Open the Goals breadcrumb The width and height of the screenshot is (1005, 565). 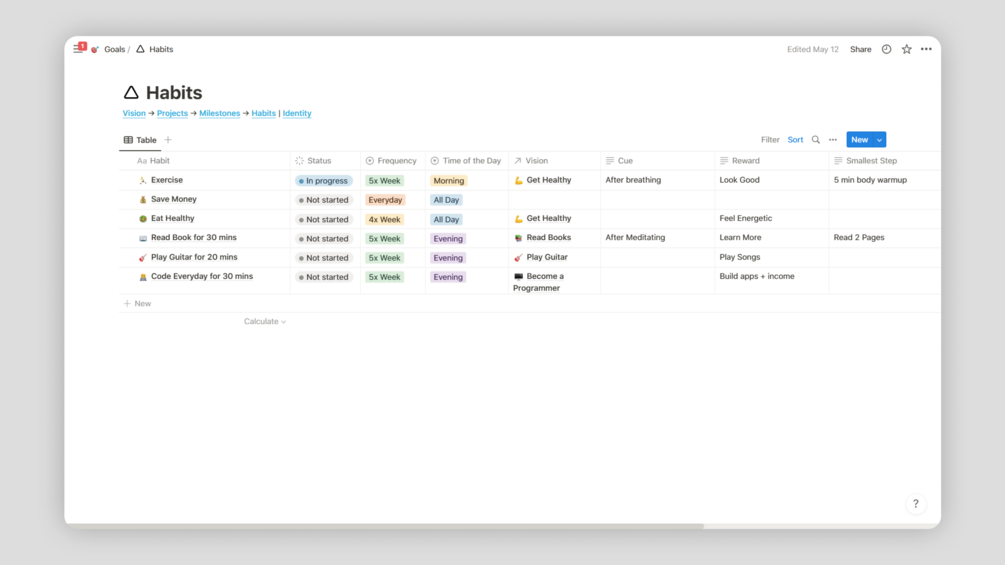click(114, 49)
